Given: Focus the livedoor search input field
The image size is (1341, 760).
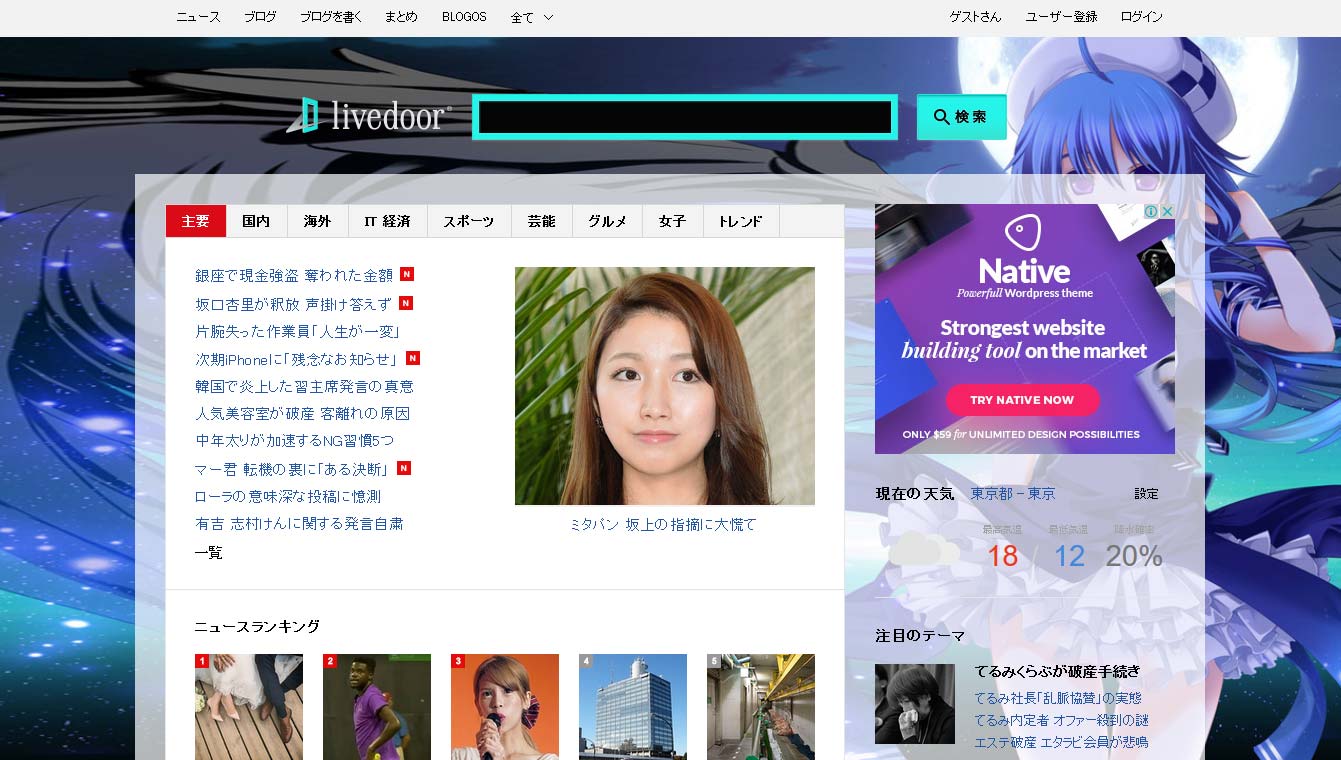Looking at the screenshot, I should coord(685,117).
